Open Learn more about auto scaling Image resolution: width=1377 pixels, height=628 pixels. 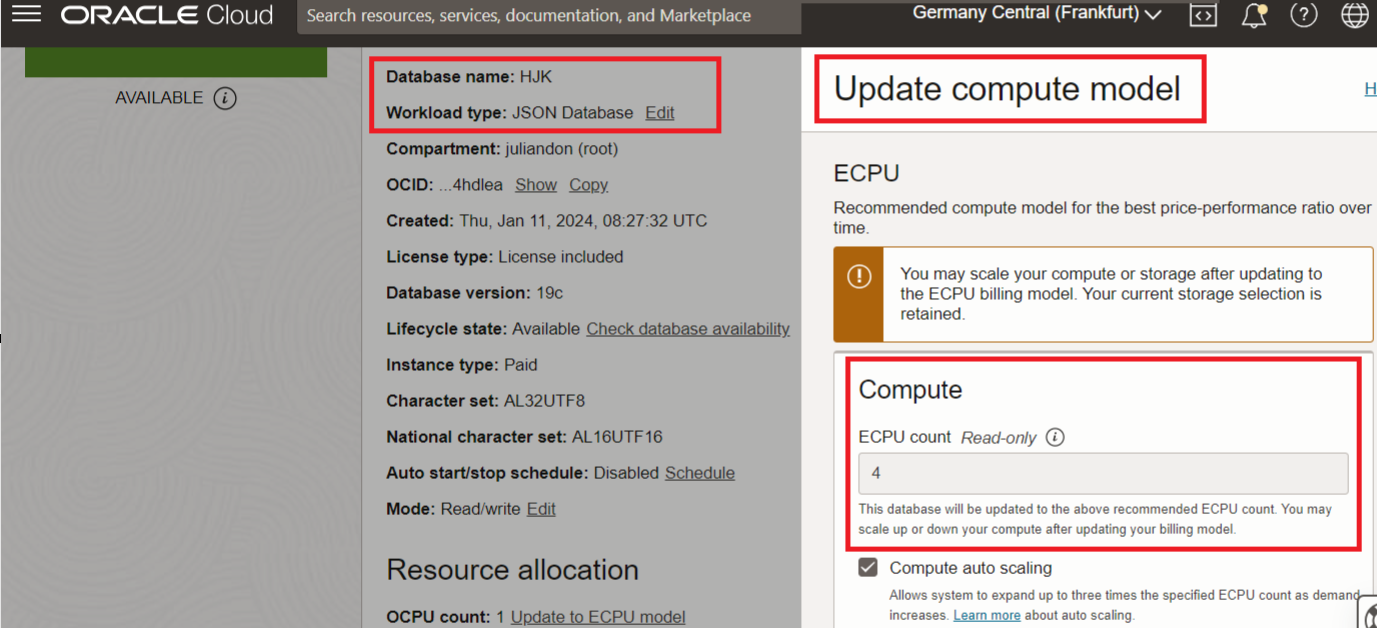(x=987, y=615)
